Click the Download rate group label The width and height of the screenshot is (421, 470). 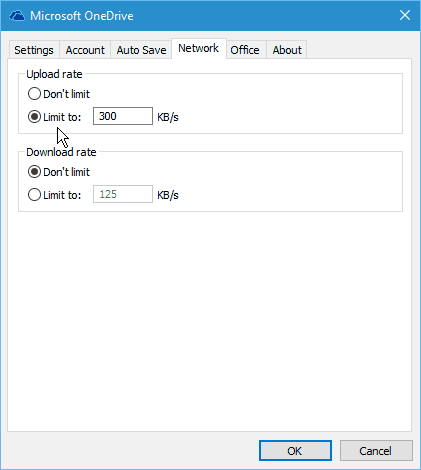click(61, 152)
